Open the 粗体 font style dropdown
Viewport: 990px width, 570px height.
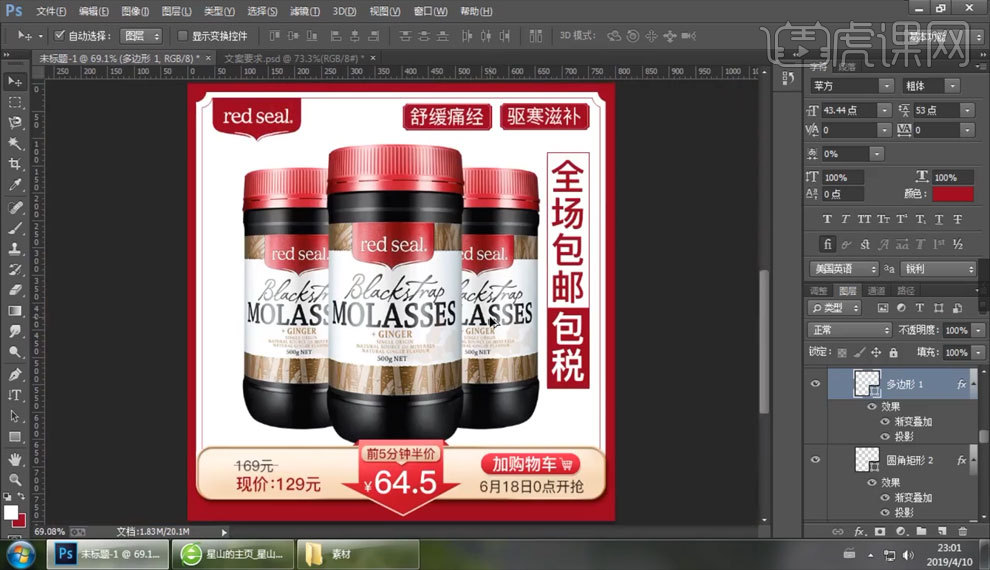click(952, 86)
